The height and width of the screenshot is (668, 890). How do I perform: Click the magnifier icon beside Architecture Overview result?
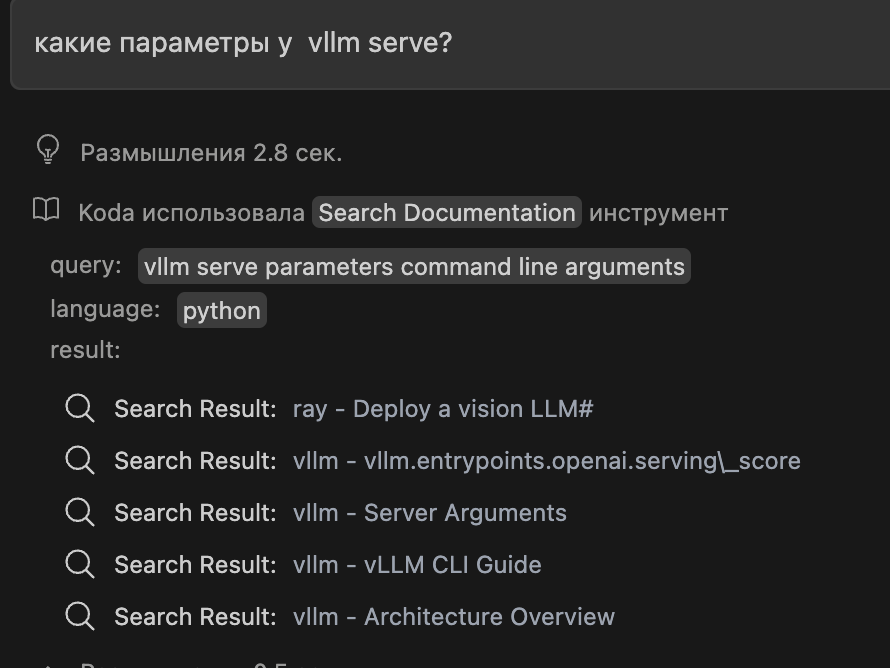(80, 616)
